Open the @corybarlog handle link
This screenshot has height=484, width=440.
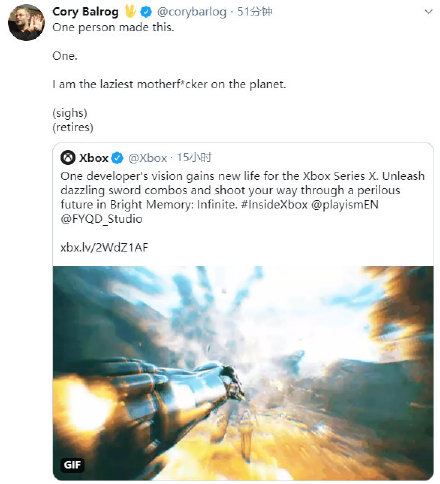(192, 12)
